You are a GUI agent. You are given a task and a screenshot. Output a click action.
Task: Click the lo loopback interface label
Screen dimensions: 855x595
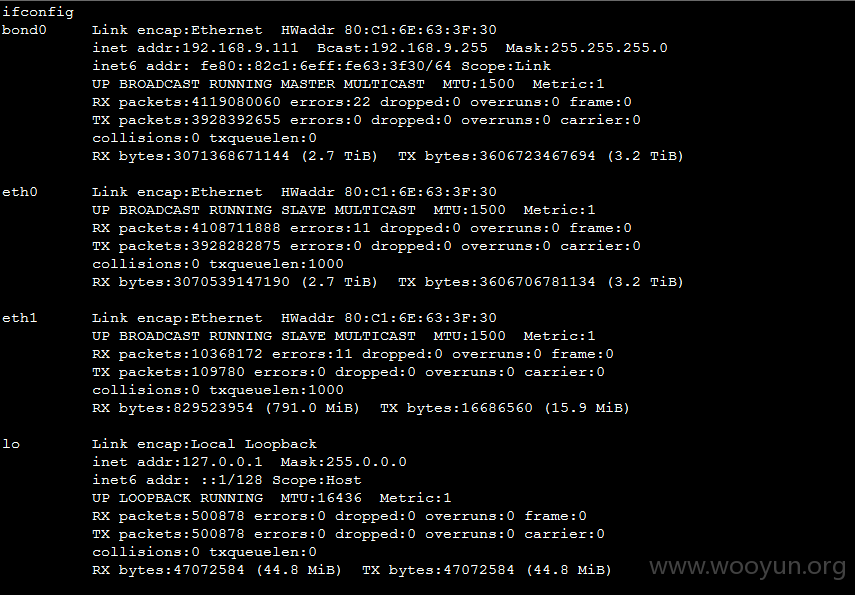click(x=11, y=444)
